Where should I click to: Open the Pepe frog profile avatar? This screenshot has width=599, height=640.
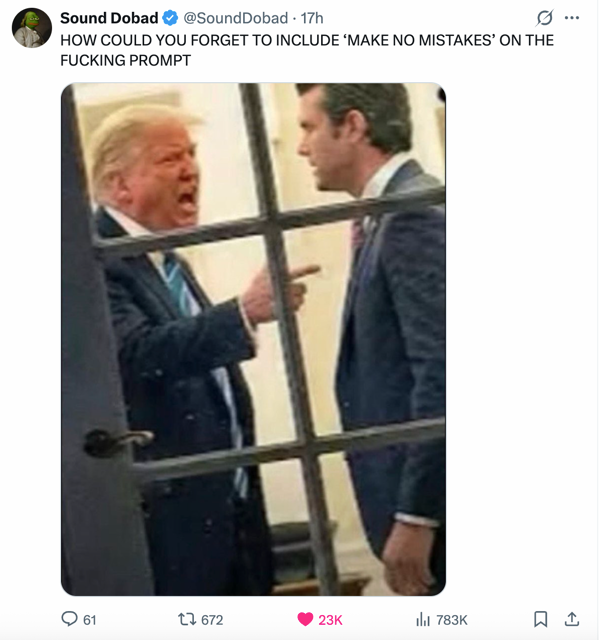(32, 28)
